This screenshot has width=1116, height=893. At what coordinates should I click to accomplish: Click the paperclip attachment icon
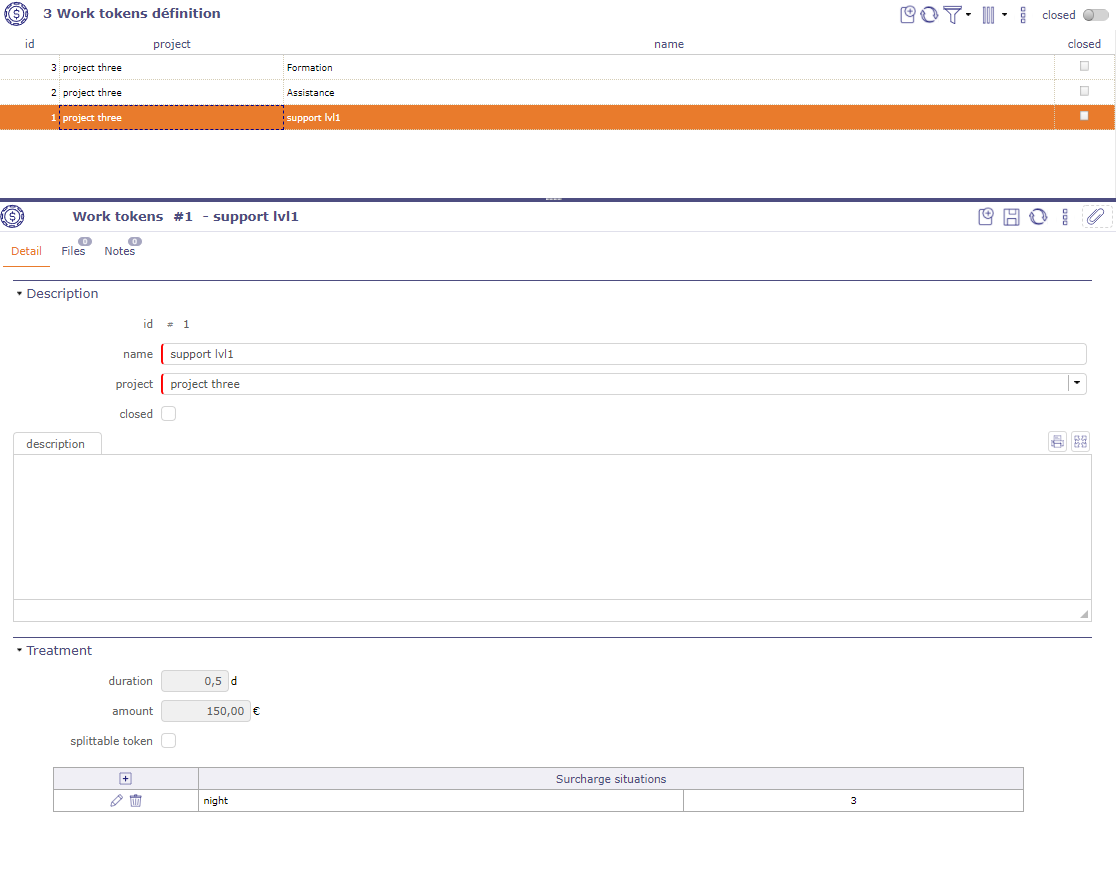point(1096,217)
